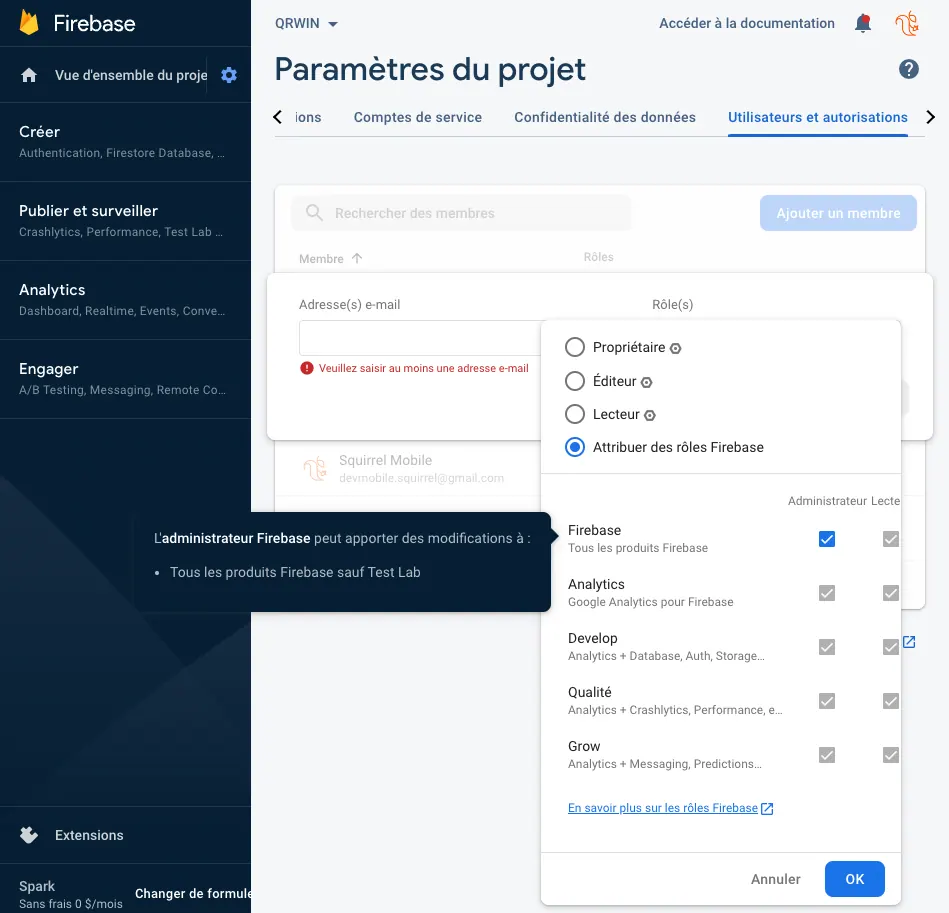
Task: Click the help question mark icon
Action: (908, 69)
